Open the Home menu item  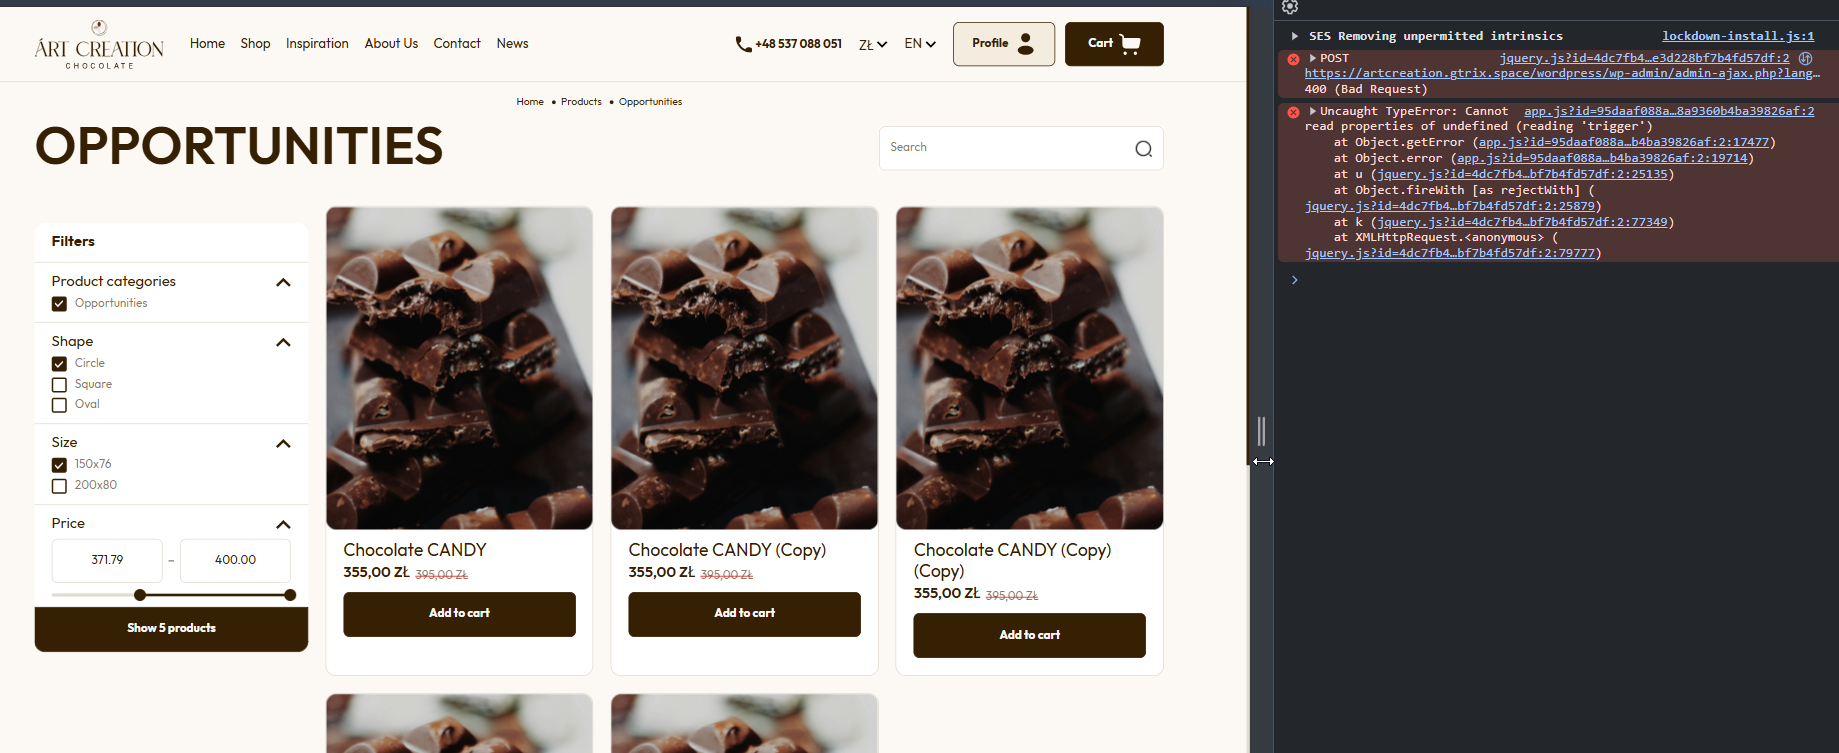pos(207,43)
